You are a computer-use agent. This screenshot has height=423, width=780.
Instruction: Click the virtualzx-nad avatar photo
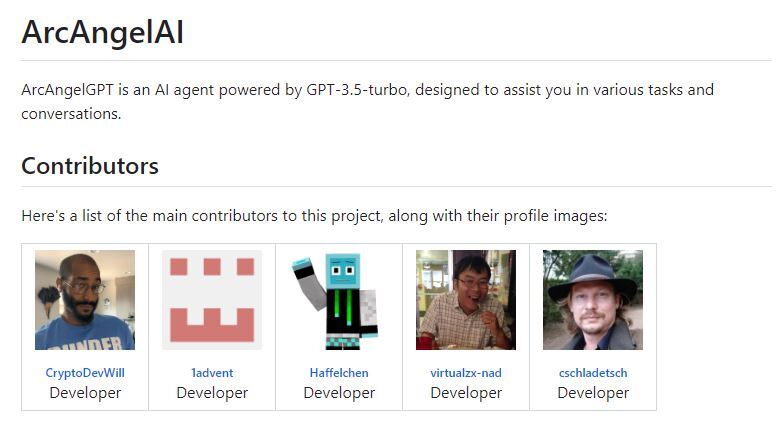click(x=466, y=300)
